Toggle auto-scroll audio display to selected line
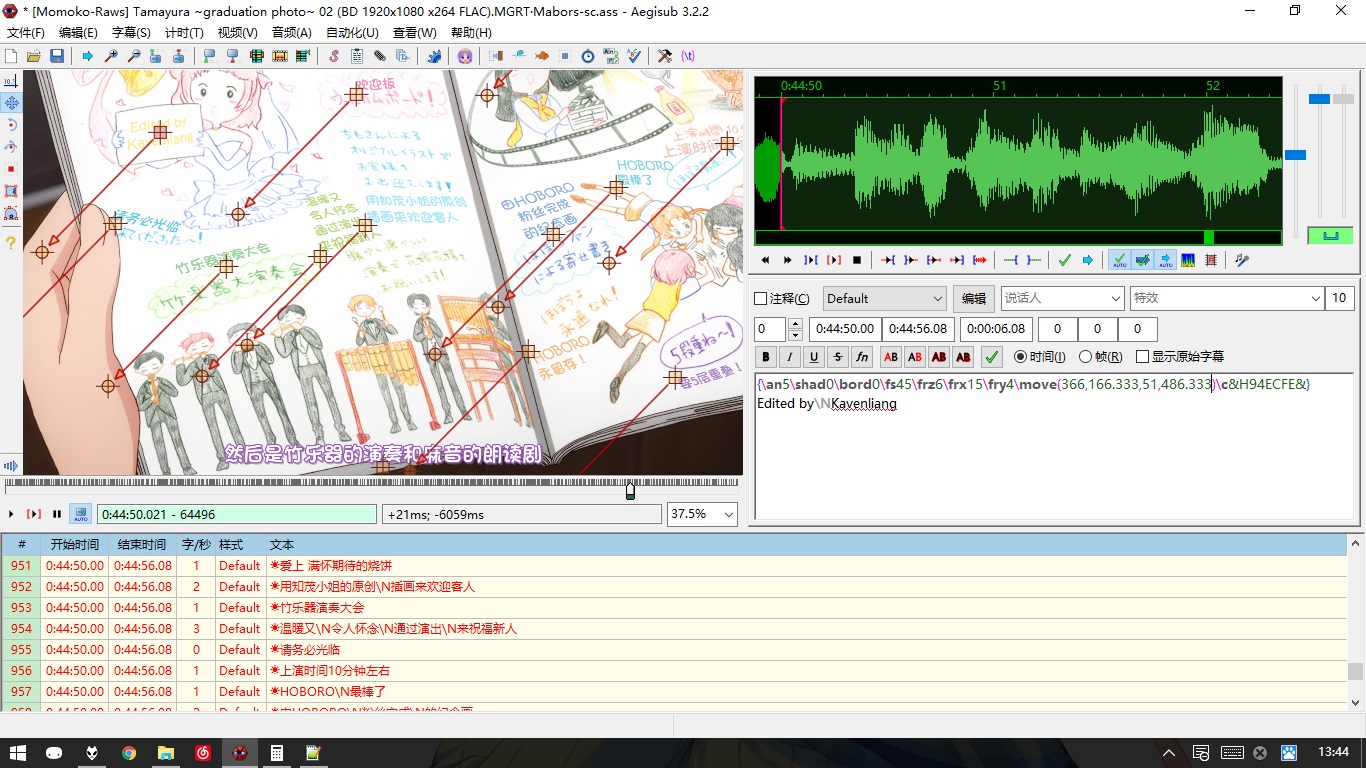The height and width of the screenshot is (768, 1366). 1166,260
